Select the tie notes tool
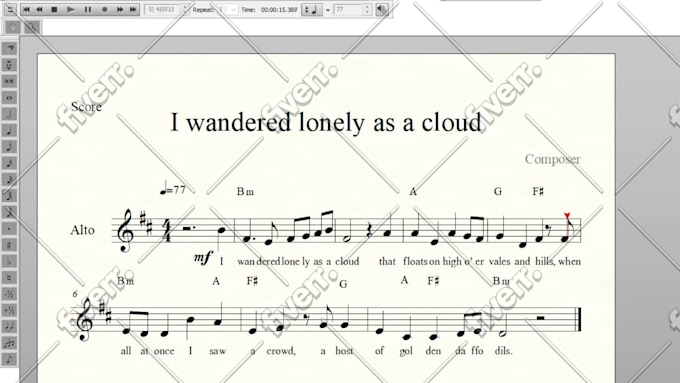This screenshot has width=680, height=383. 10,327
